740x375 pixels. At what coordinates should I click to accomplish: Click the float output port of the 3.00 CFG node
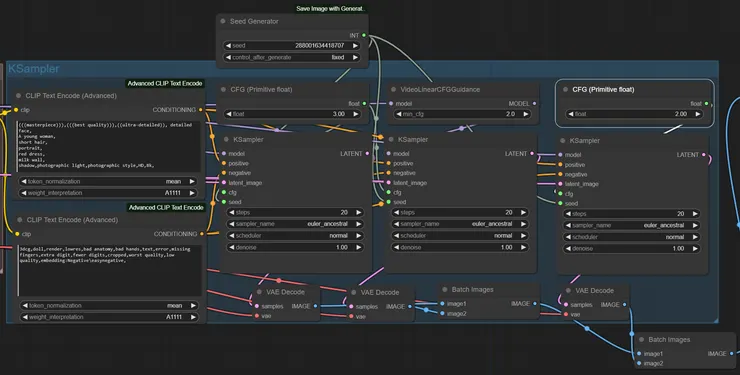pos(364,103)
